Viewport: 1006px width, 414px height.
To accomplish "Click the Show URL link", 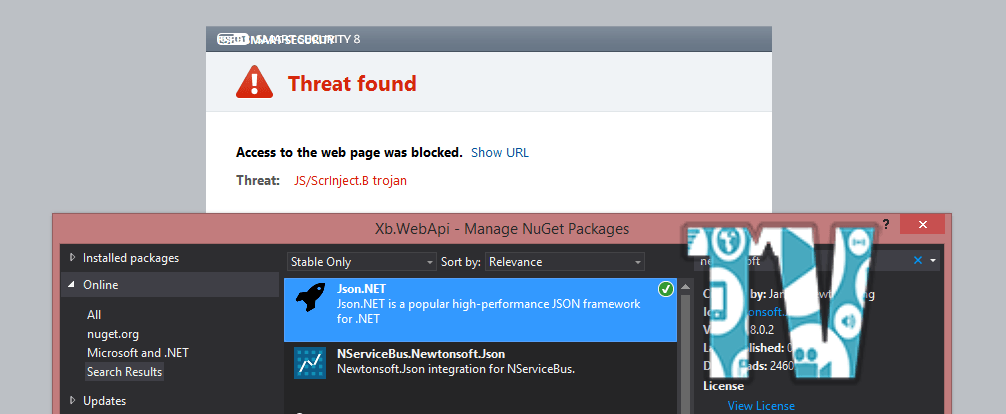I will [500, 153].
